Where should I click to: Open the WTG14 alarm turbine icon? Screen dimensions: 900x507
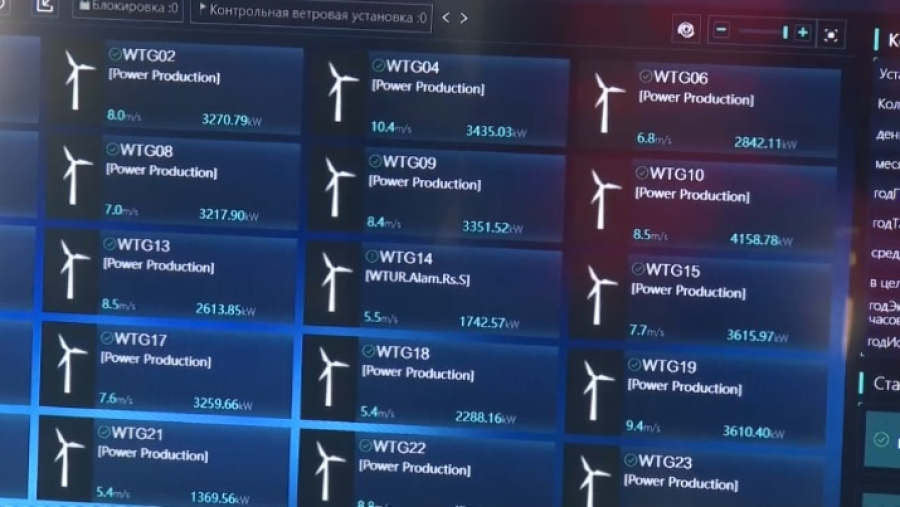coord(333,283)
